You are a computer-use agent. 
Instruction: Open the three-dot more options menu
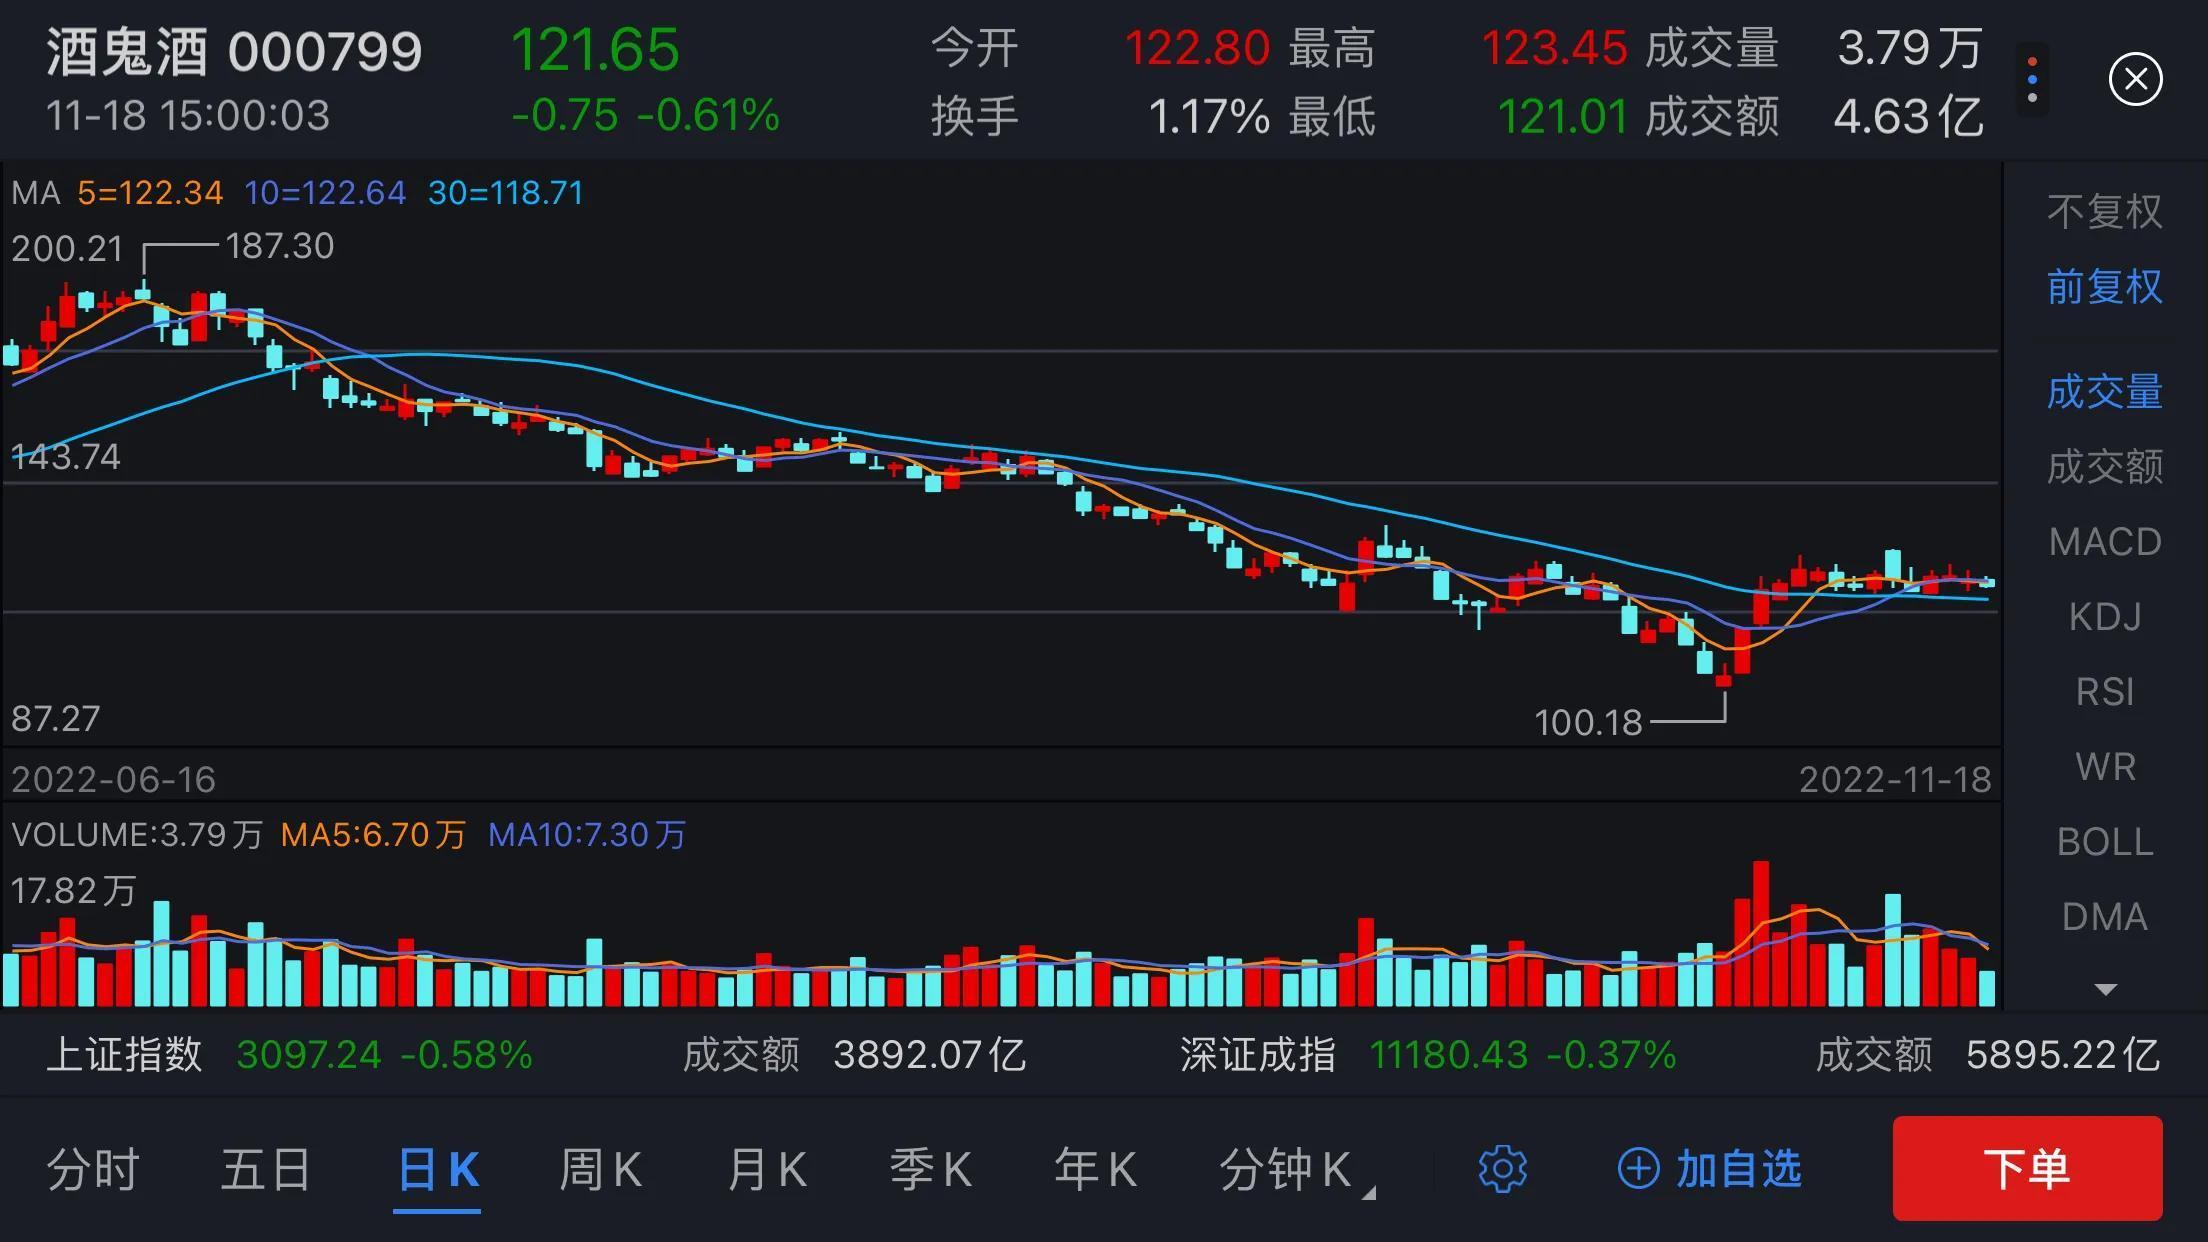2032,80
